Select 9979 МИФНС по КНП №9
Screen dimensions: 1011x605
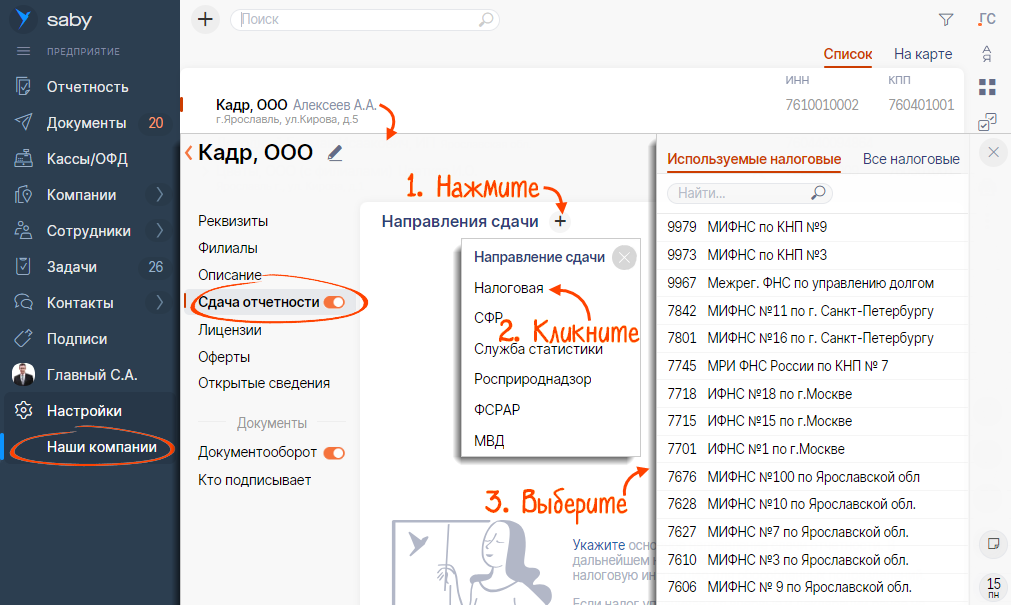(812, 227)
